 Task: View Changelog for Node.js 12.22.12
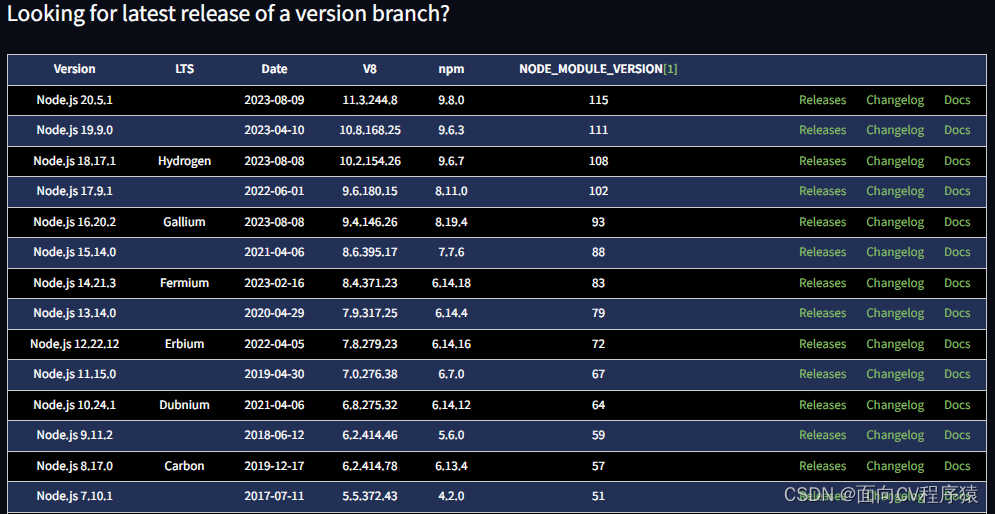895,344
